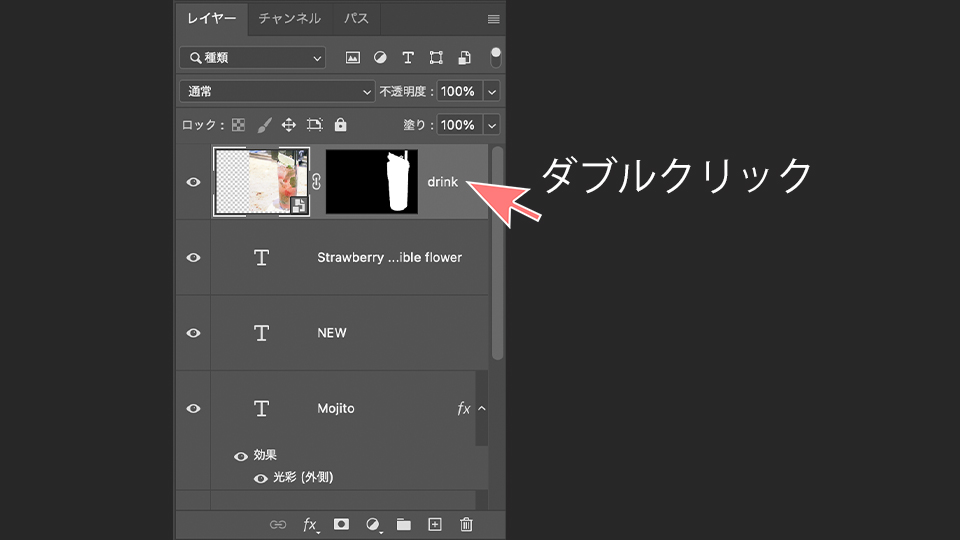The height and width of the screenshot is (540, 960).
Task: Lock layer position icon
Action: click(288, 125)
